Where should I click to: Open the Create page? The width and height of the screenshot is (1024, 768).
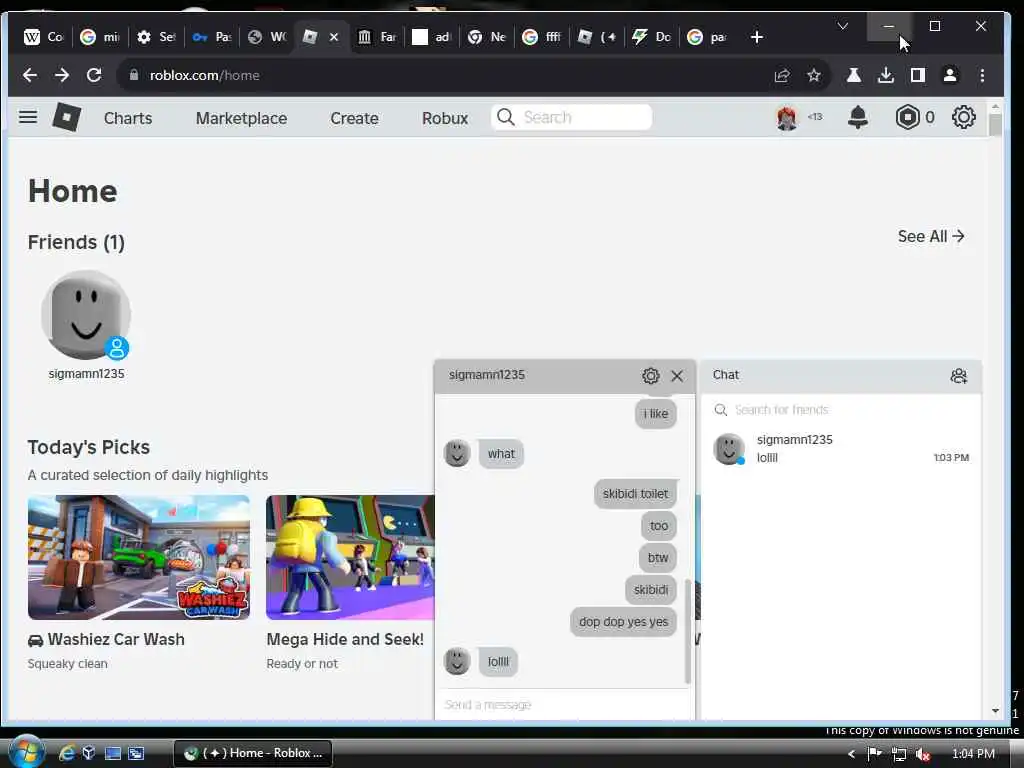click(x=354, y=118)
